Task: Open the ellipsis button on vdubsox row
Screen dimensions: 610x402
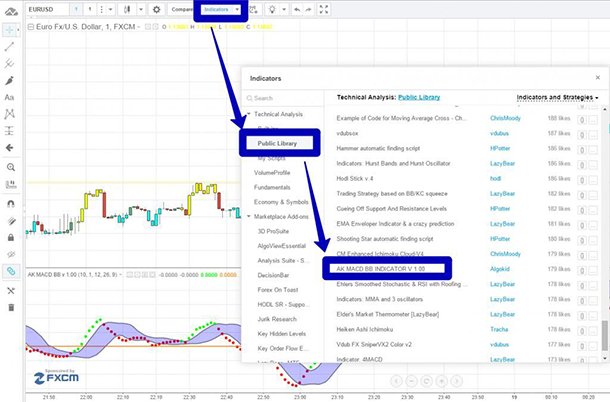Action: click(x=593, y=135)
